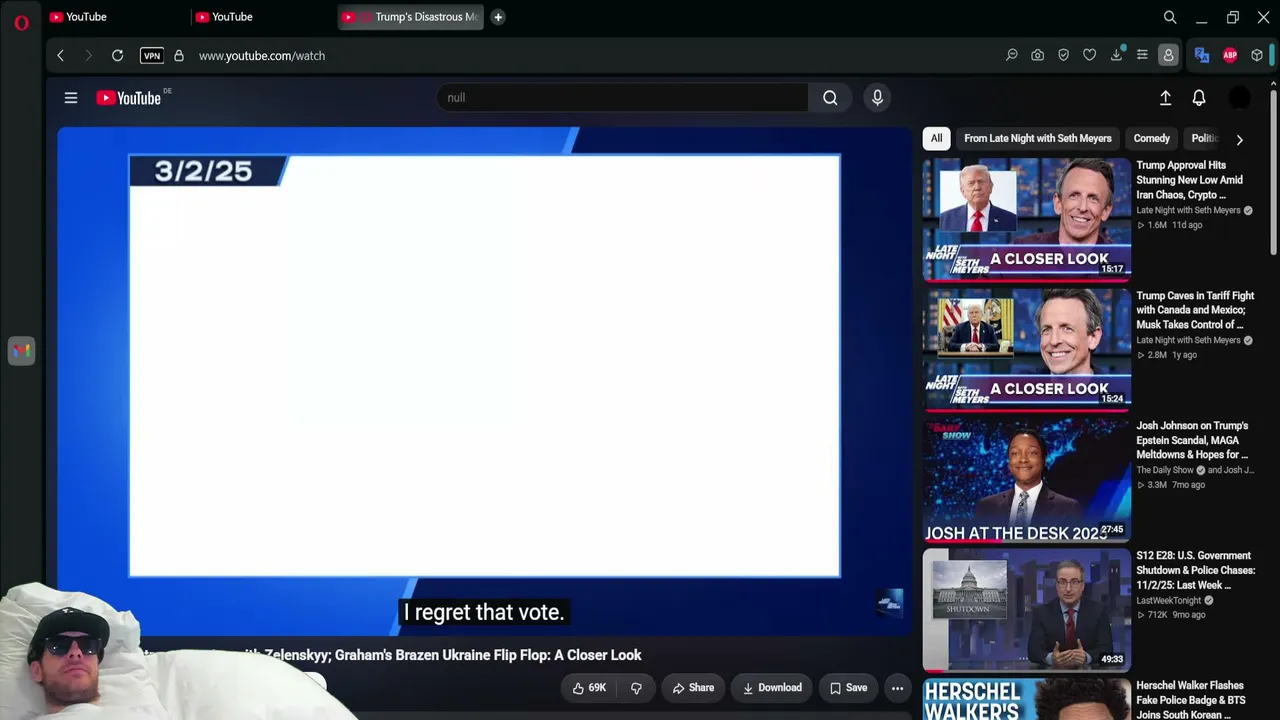Focus the address bar showing www.youtube.com/watch
This screenshot has height=720, width=1280.
coord(262,56)
